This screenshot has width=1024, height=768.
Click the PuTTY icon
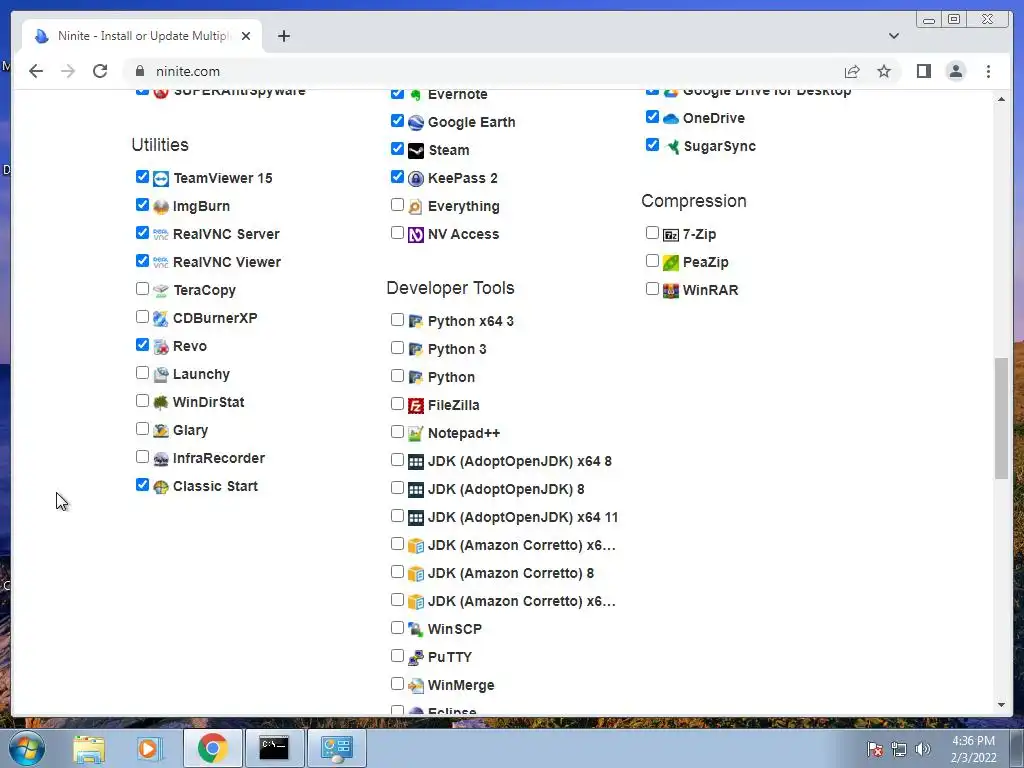coord(416,658)
